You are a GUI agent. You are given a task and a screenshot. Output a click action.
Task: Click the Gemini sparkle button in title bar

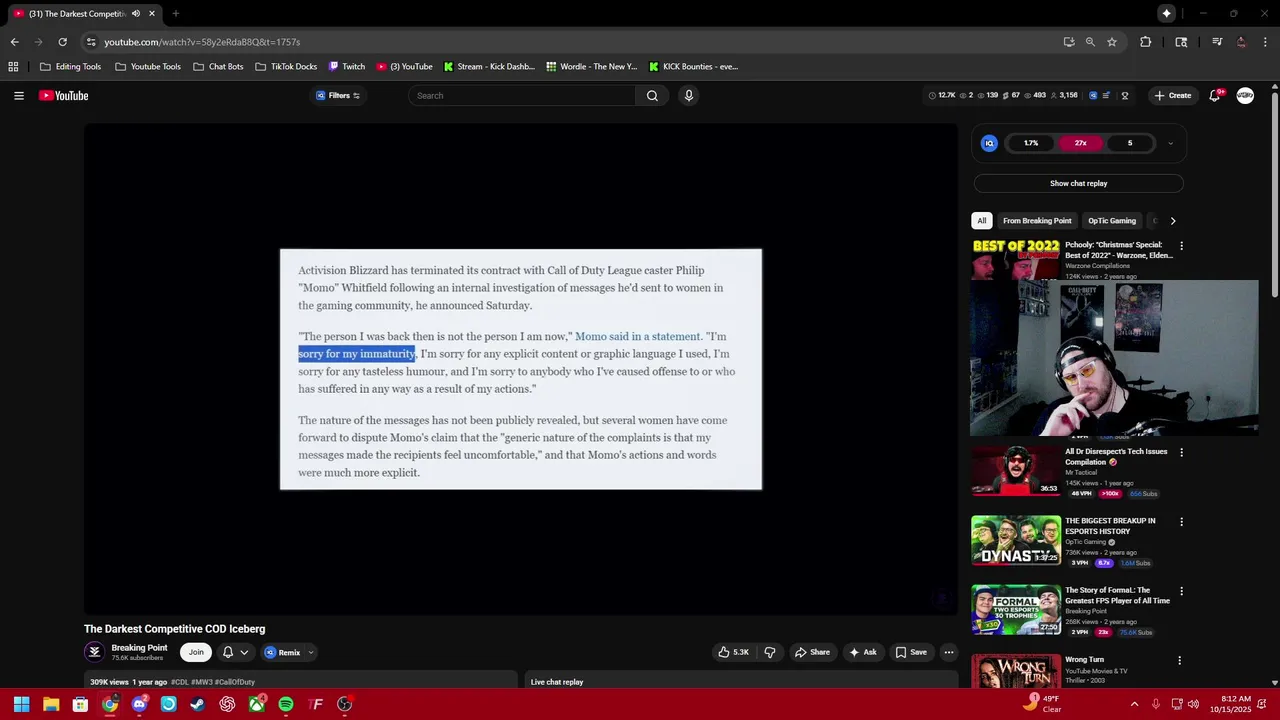(x=1166, y=14)
